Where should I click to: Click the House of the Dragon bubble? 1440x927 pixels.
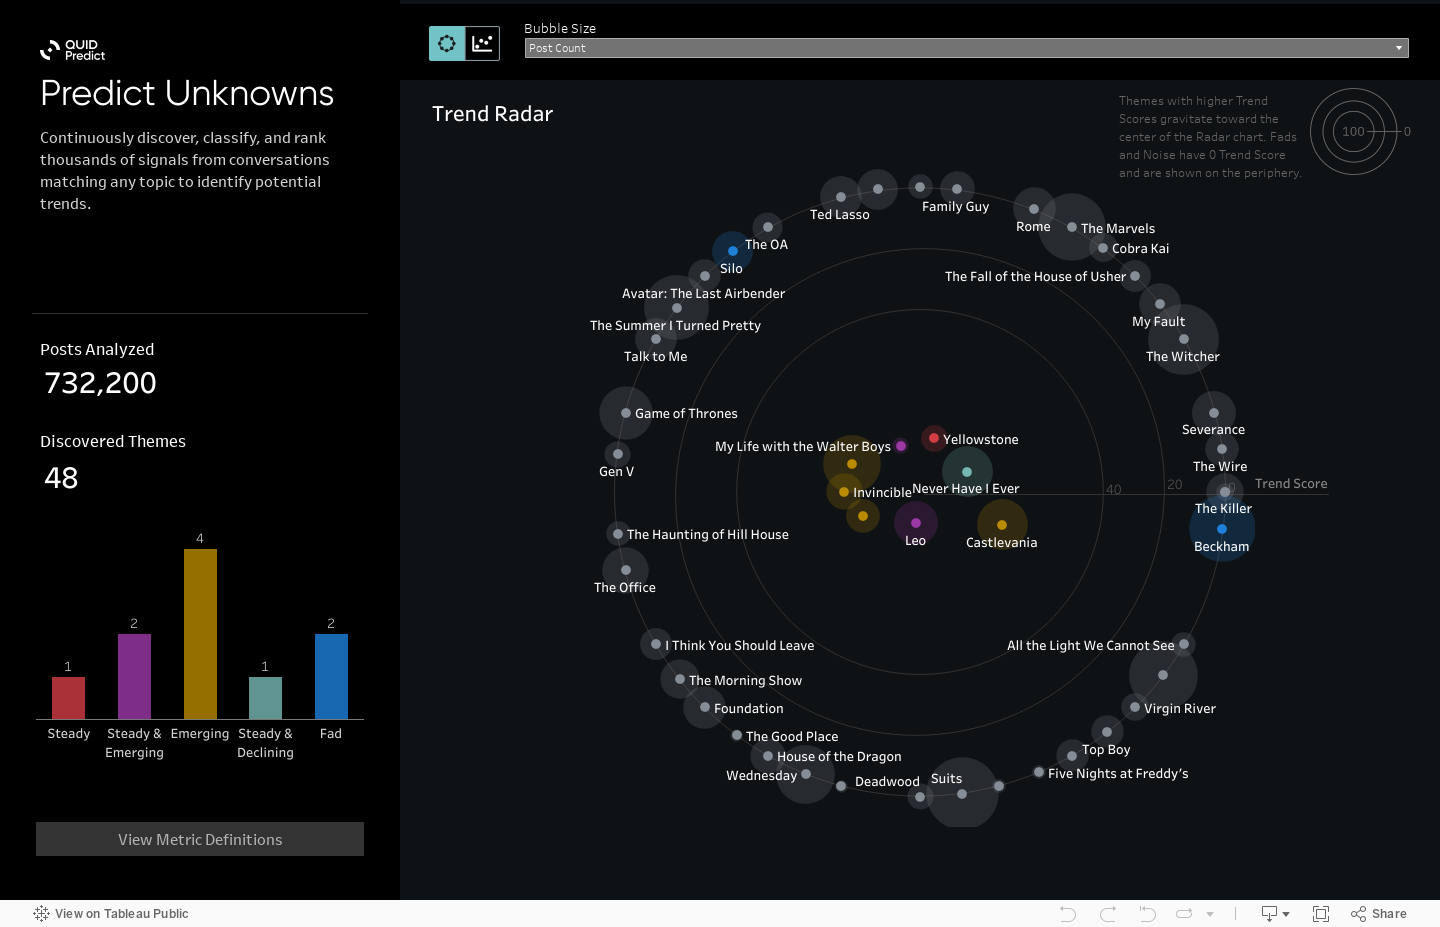[x=768, y=756]
